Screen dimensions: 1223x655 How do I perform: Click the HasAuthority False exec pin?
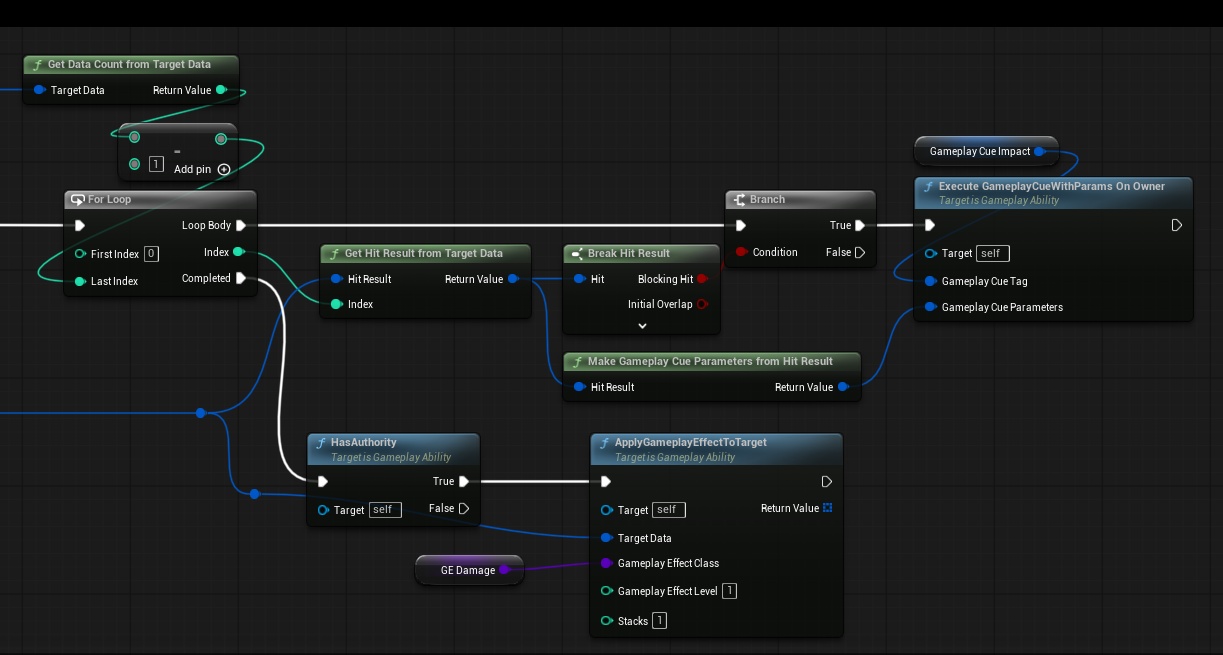(464, 508)
